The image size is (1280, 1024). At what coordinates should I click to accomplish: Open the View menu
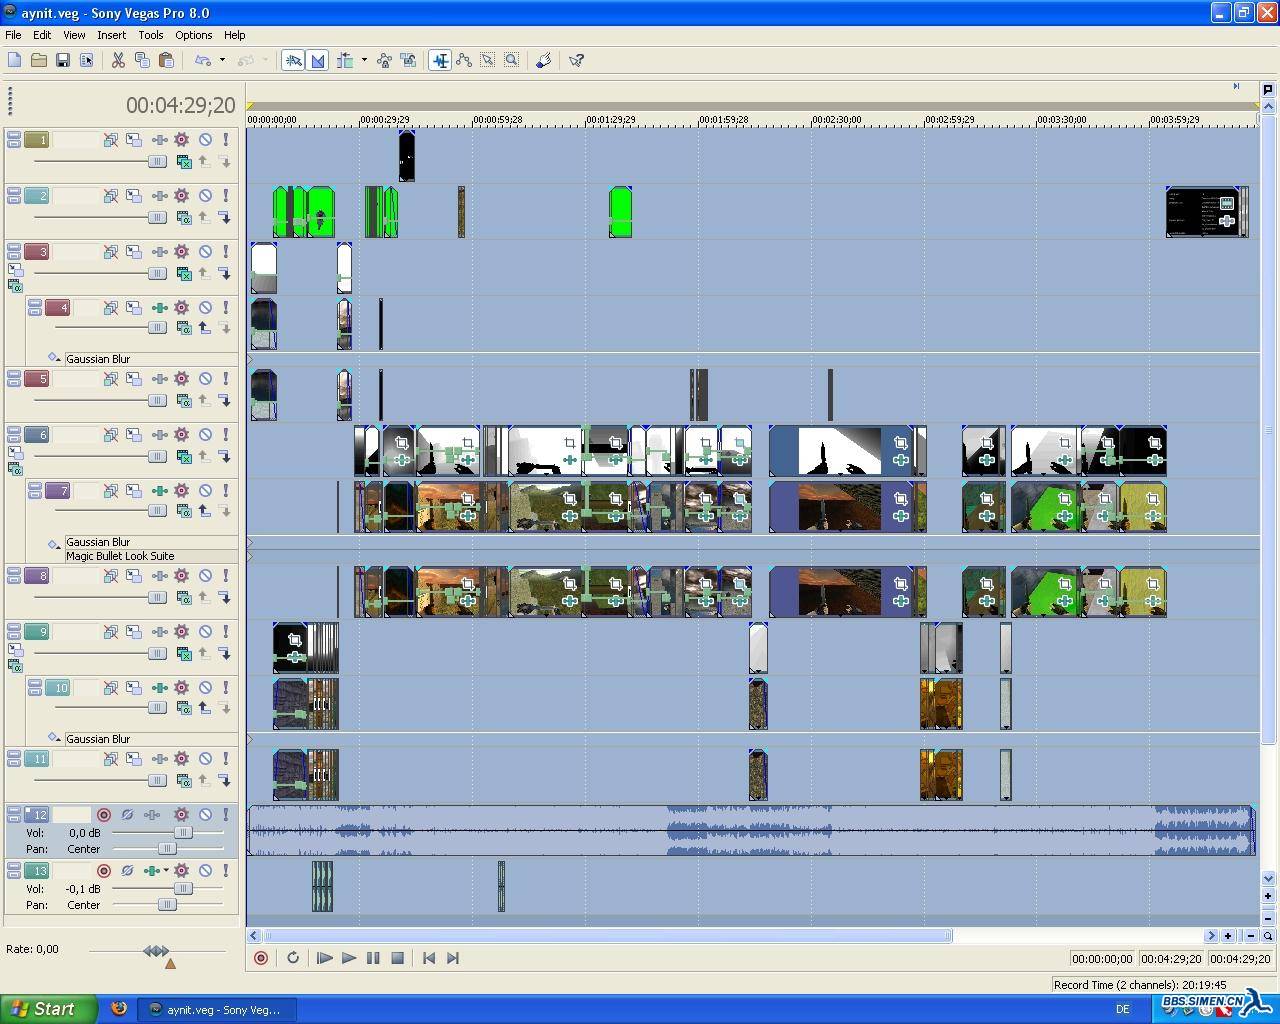tap(74, 35)
